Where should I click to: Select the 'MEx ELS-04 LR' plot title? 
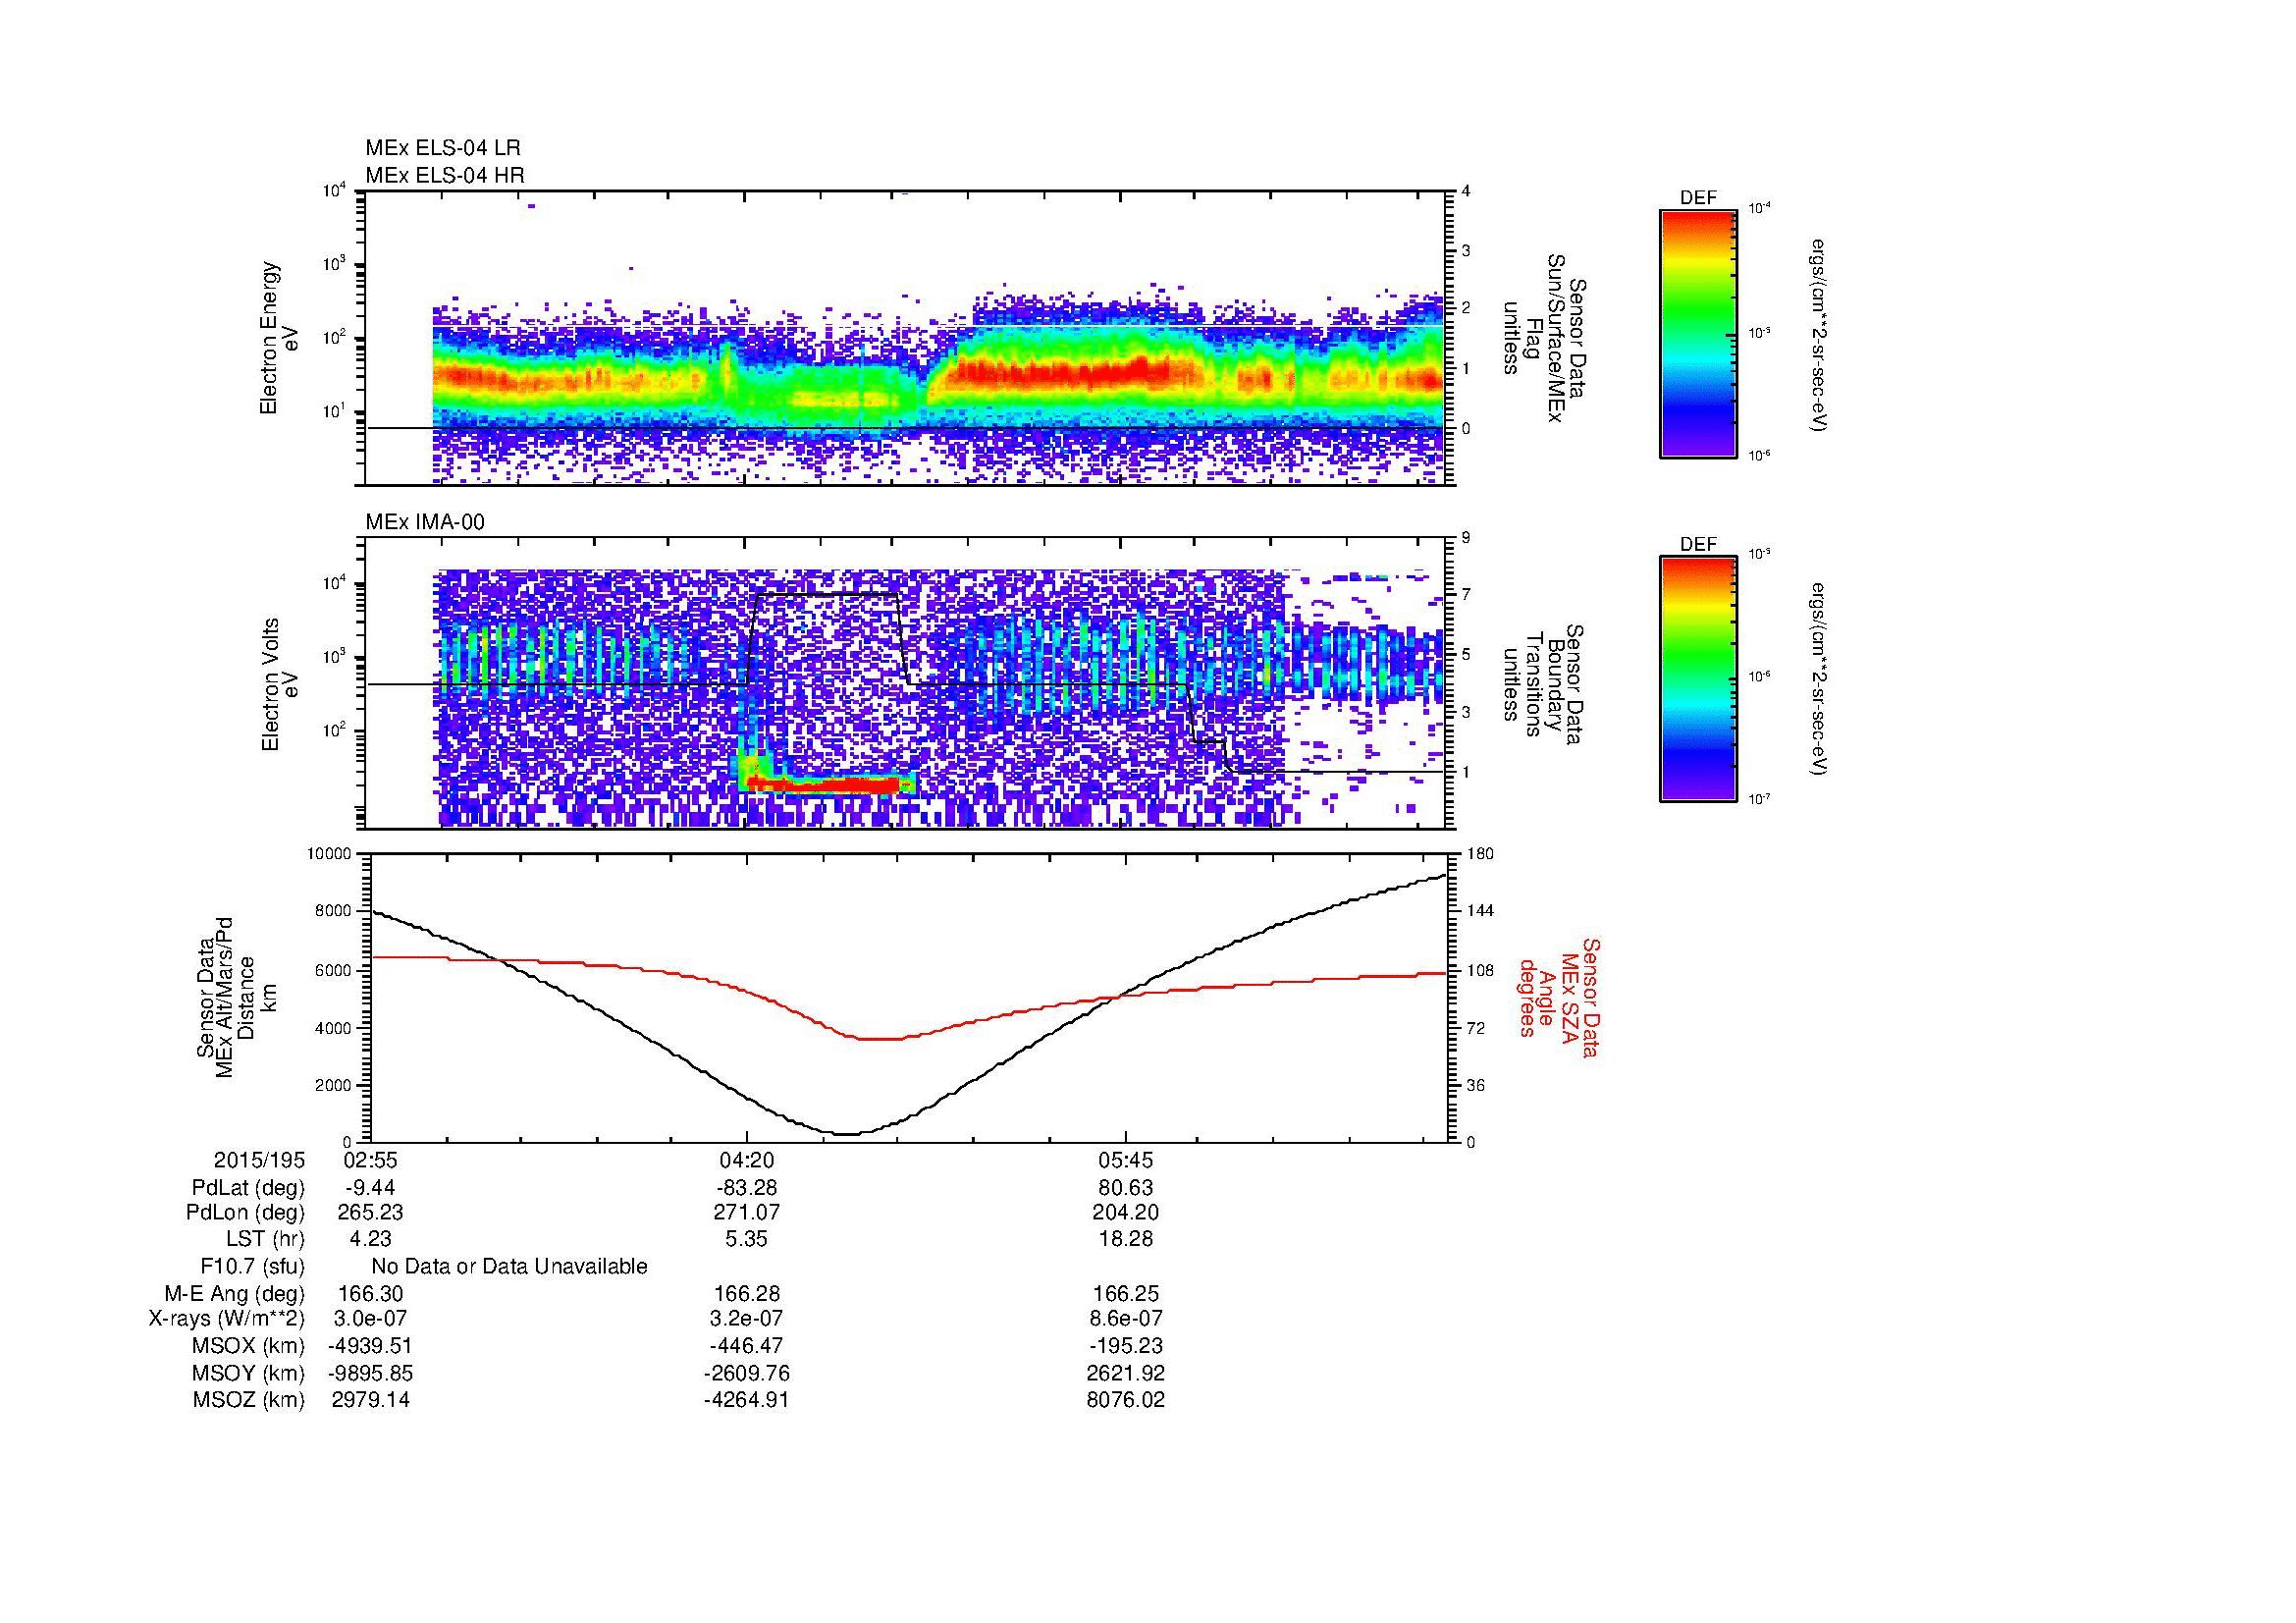click(x=443, y=148)
